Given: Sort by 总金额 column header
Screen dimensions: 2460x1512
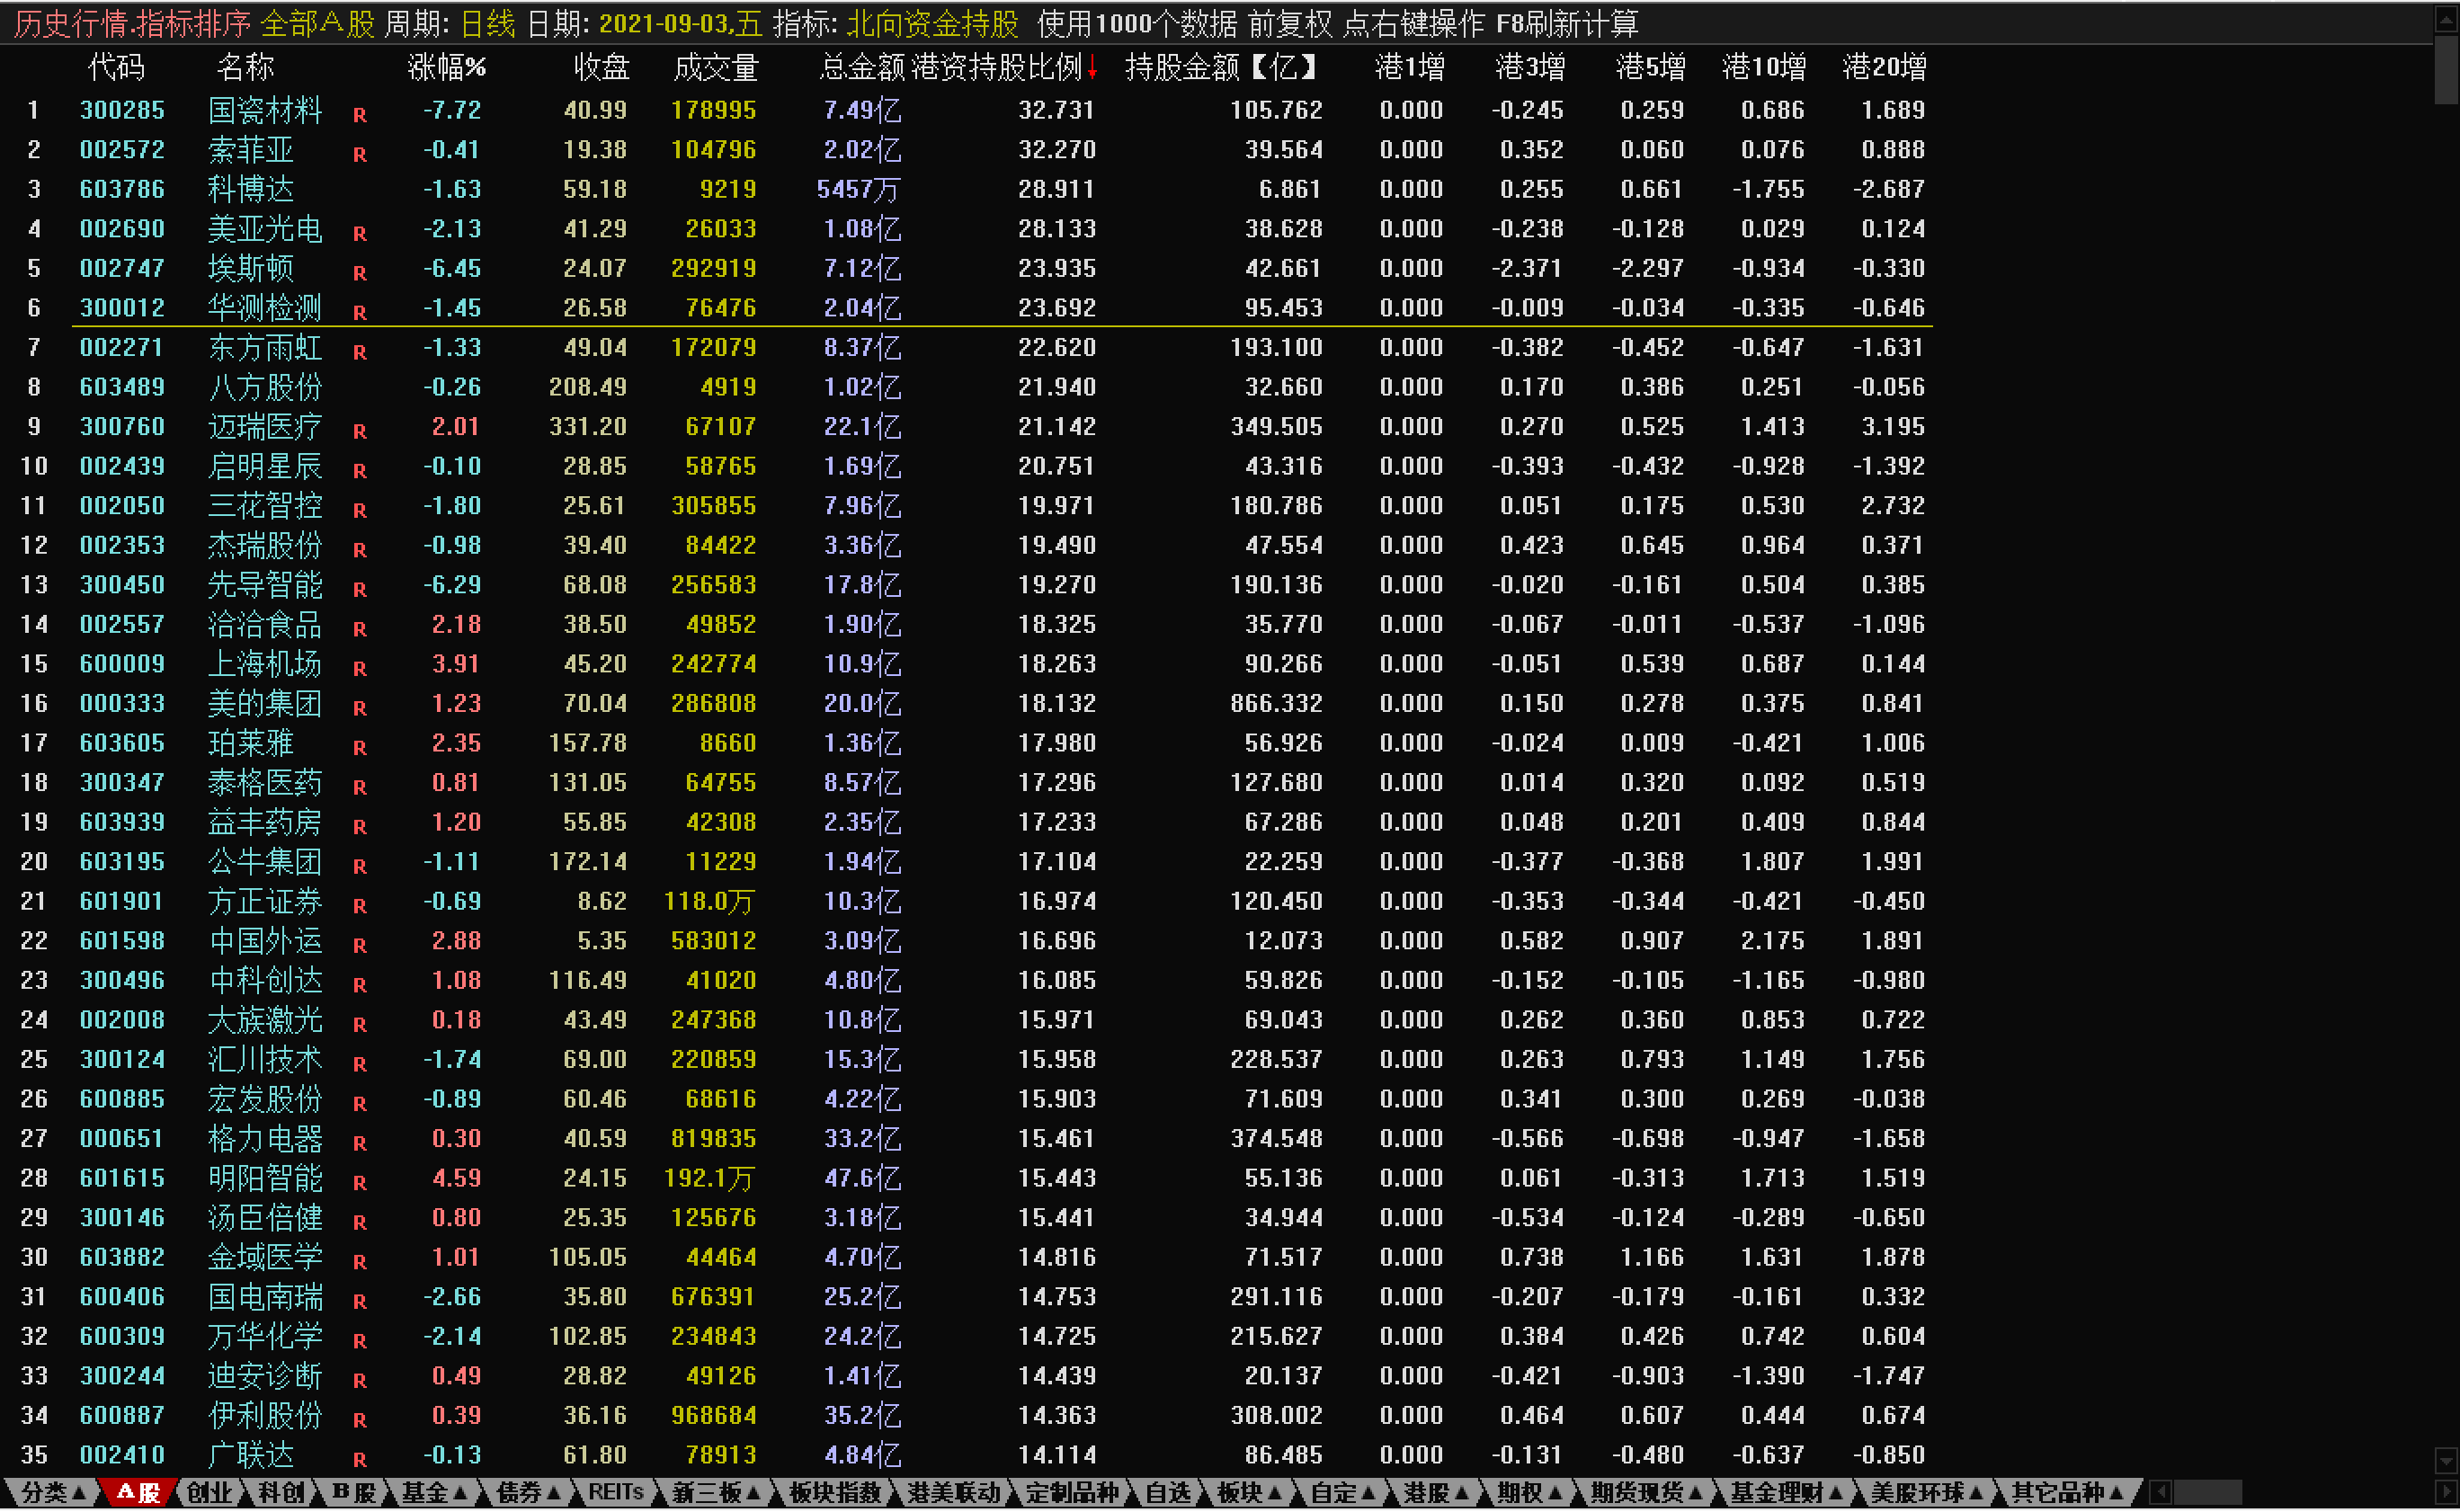Looking at the screenshot, I should tap(862, 68).
